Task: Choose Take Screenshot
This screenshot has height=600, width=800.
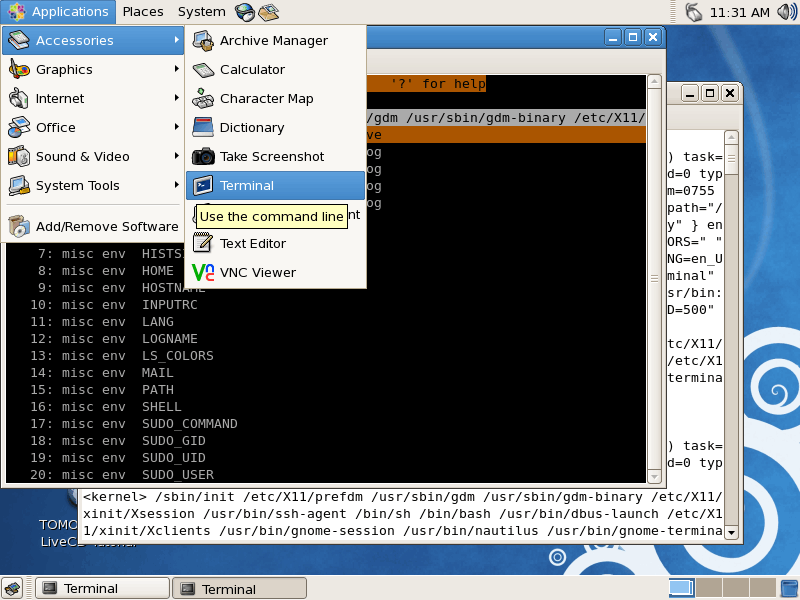Action: (x=276, y=157)
